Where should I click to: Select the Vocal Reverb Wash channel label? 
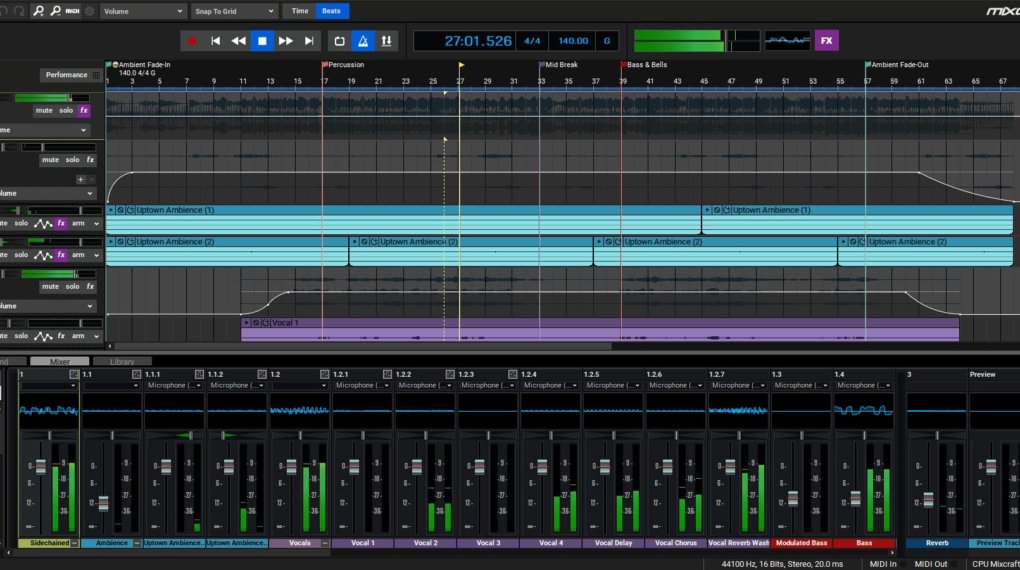tap(738, 543)
